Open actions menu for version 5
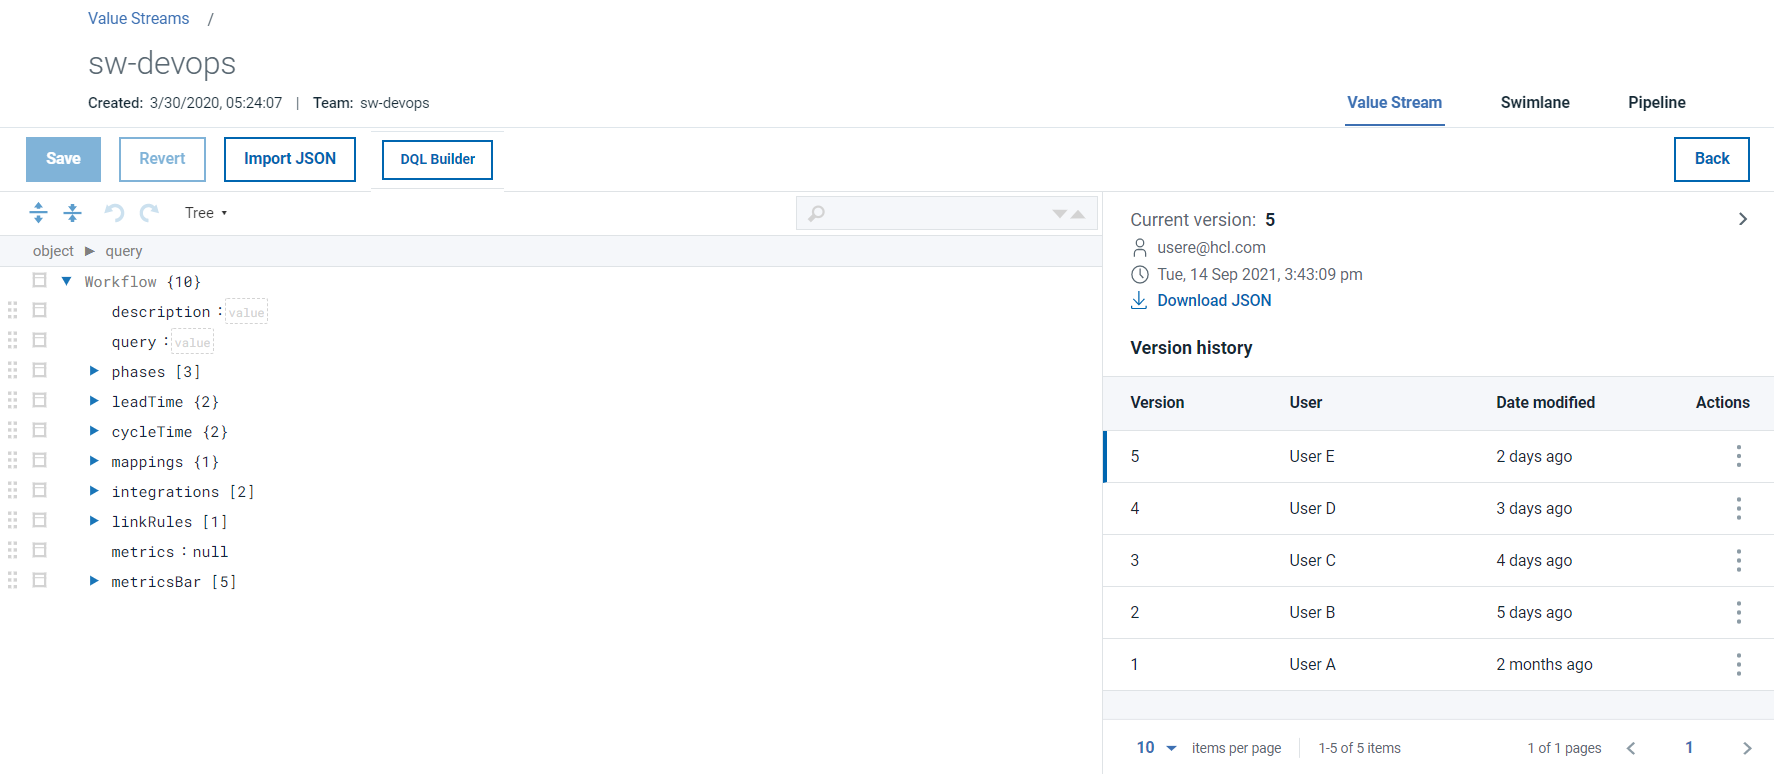The image size is (1774, 774). point(1739,456)
